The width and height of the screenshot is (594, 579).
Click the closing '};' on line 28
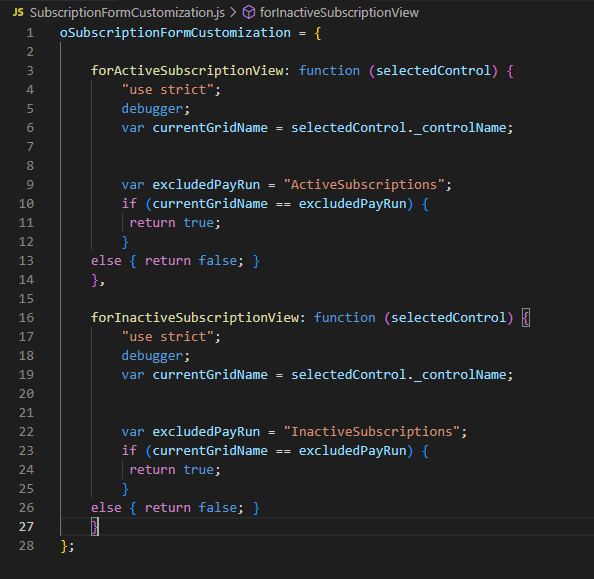coord(67,546)
